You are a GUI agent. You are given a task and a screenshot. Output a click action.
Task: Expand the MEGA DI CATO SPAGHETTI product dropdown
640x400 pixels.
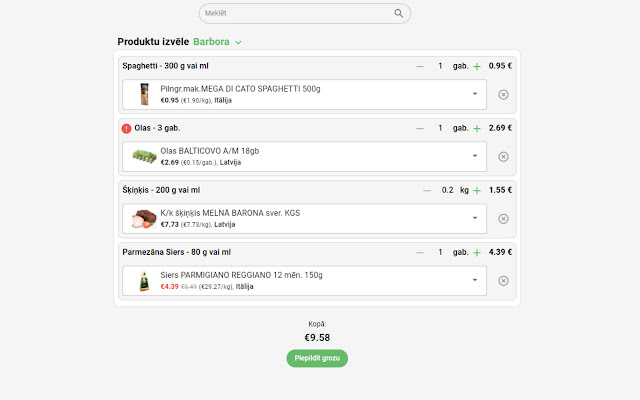474,95
